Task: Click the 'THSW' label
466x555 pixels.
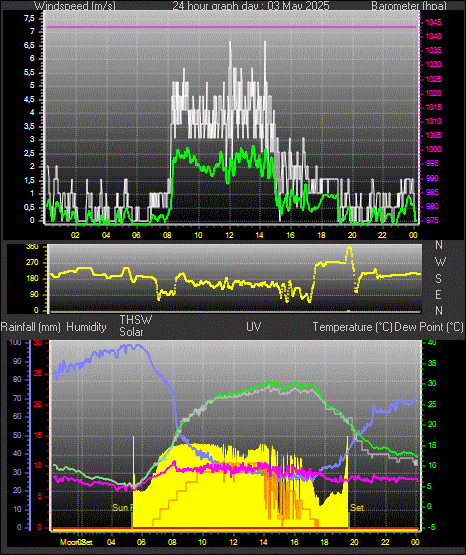Action: click(136, 320)
